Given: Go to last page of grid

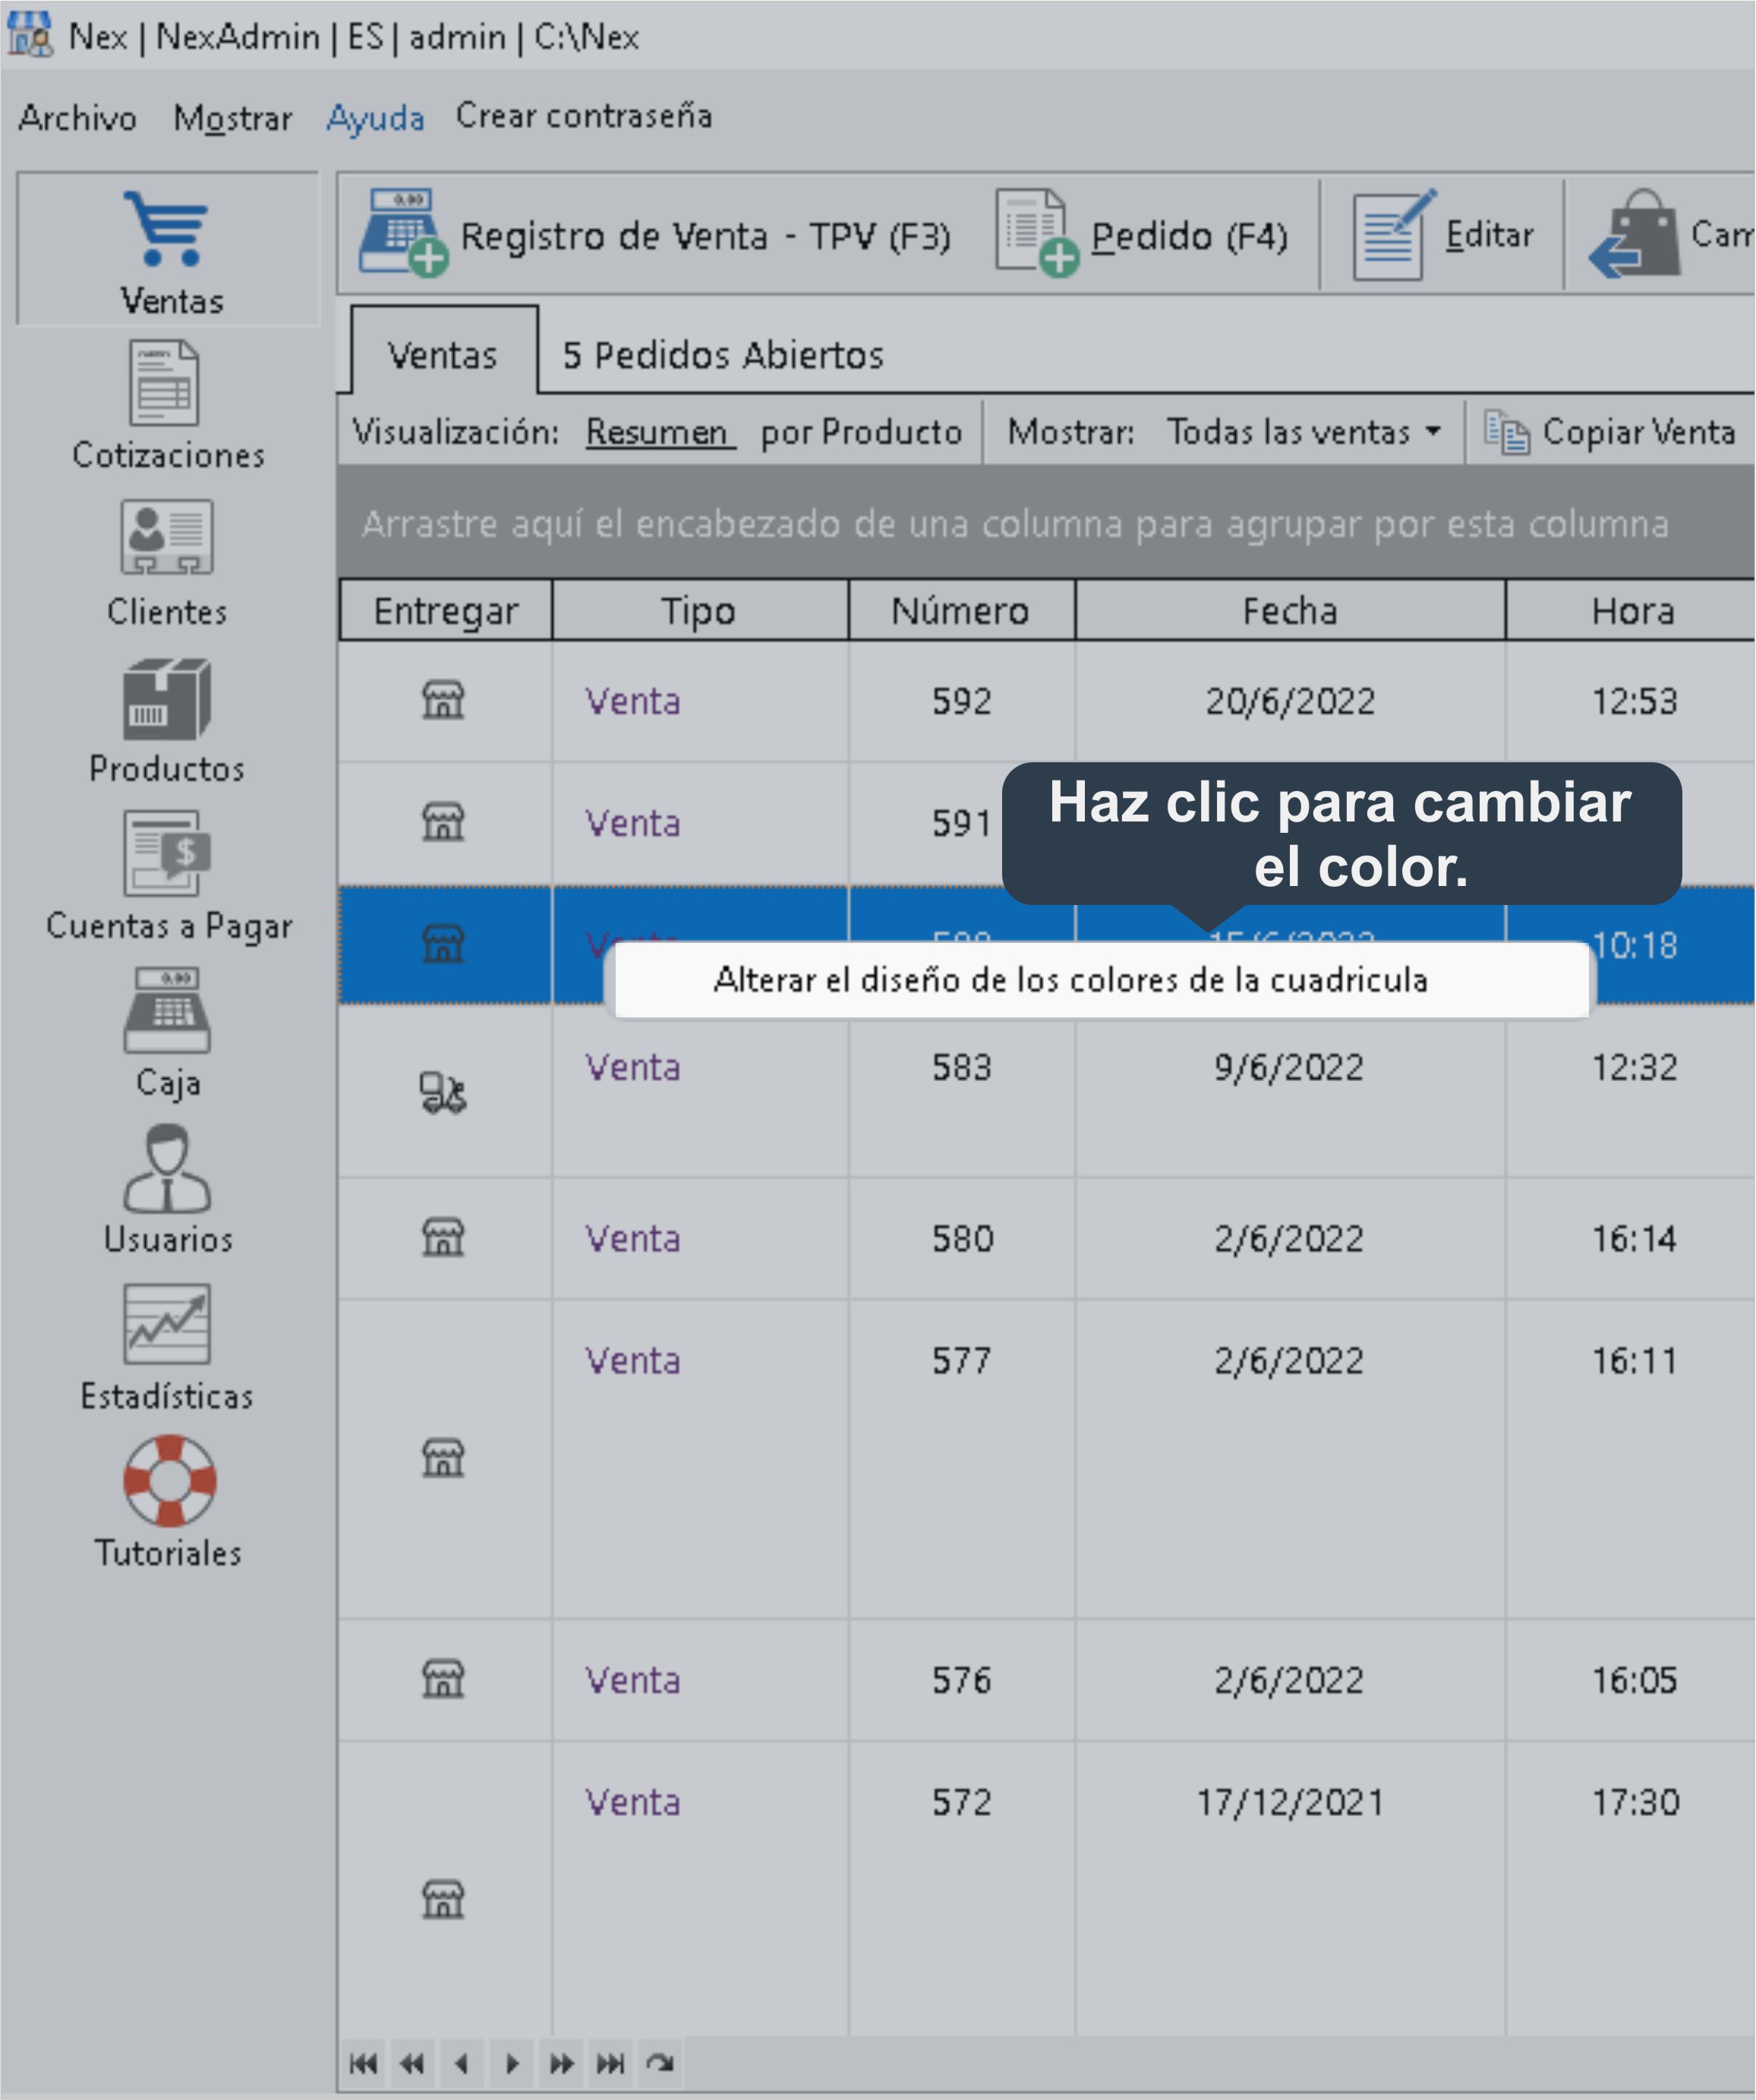Looking at the screenshot, I should click(610, 2063).
